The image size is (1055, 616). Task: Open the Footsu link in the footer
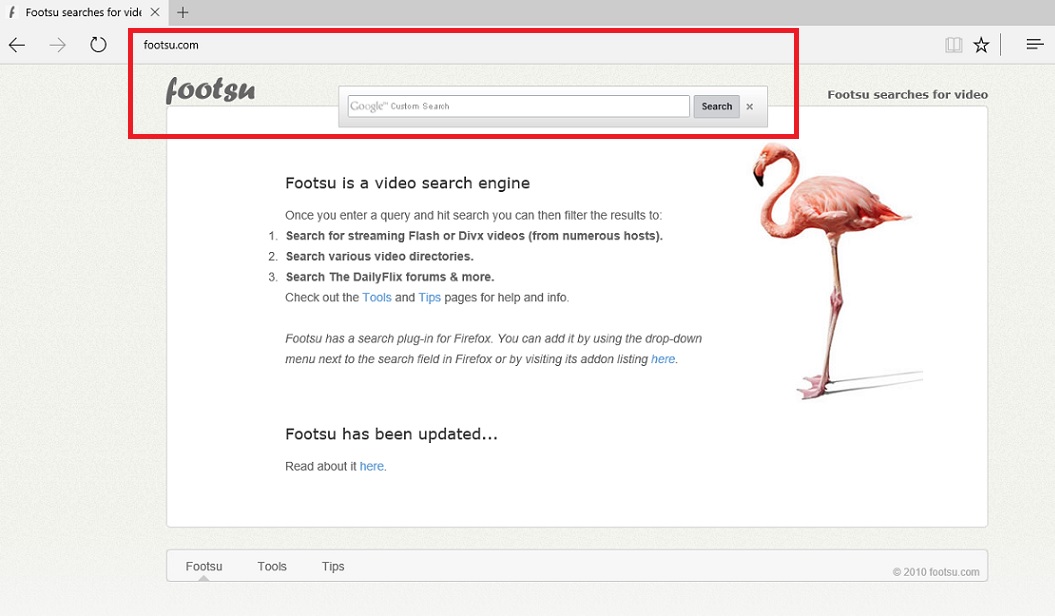203,566
